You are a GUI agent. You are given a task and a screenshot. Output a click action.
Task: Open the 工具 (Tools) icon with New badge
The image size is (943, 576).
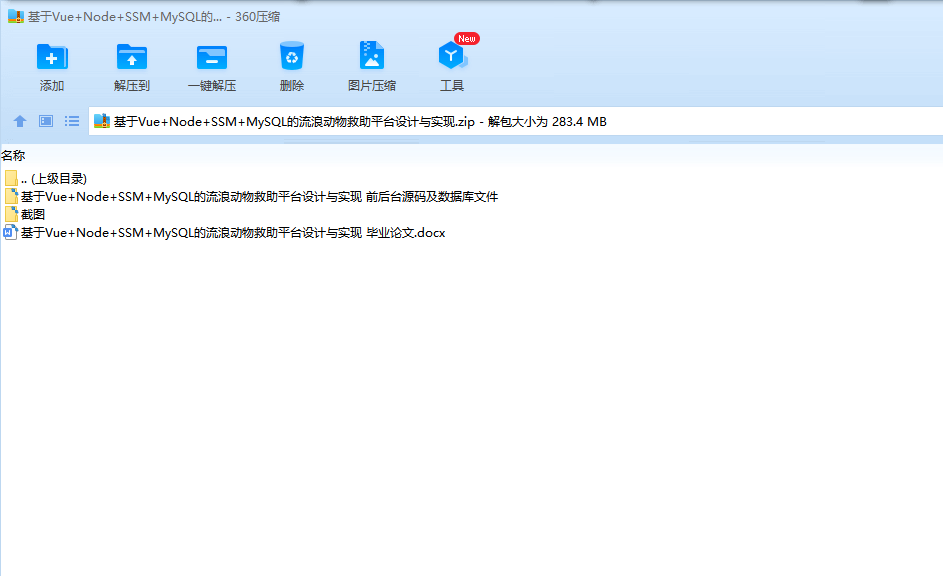pyautogui.click(x=452, y=55)
